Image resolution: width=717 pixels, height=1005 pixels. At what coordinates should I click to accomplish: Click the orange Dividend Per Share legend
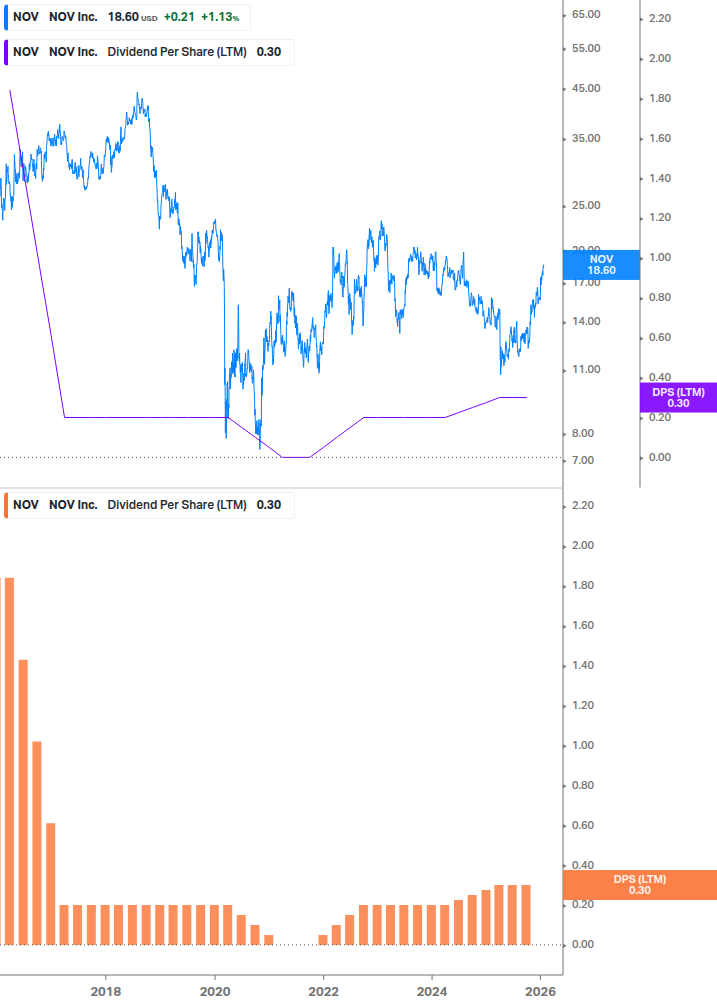pos(149,505)
